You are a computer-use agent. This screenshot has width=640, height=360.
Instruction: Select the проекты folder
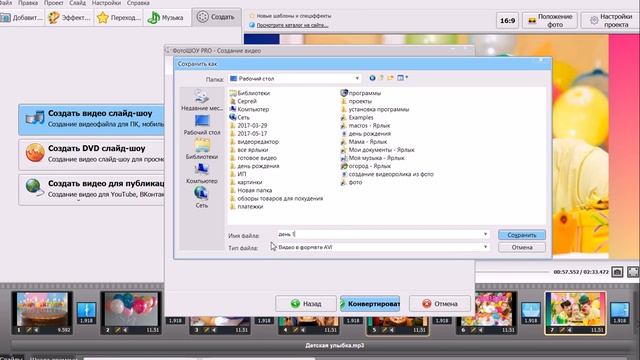356,101
